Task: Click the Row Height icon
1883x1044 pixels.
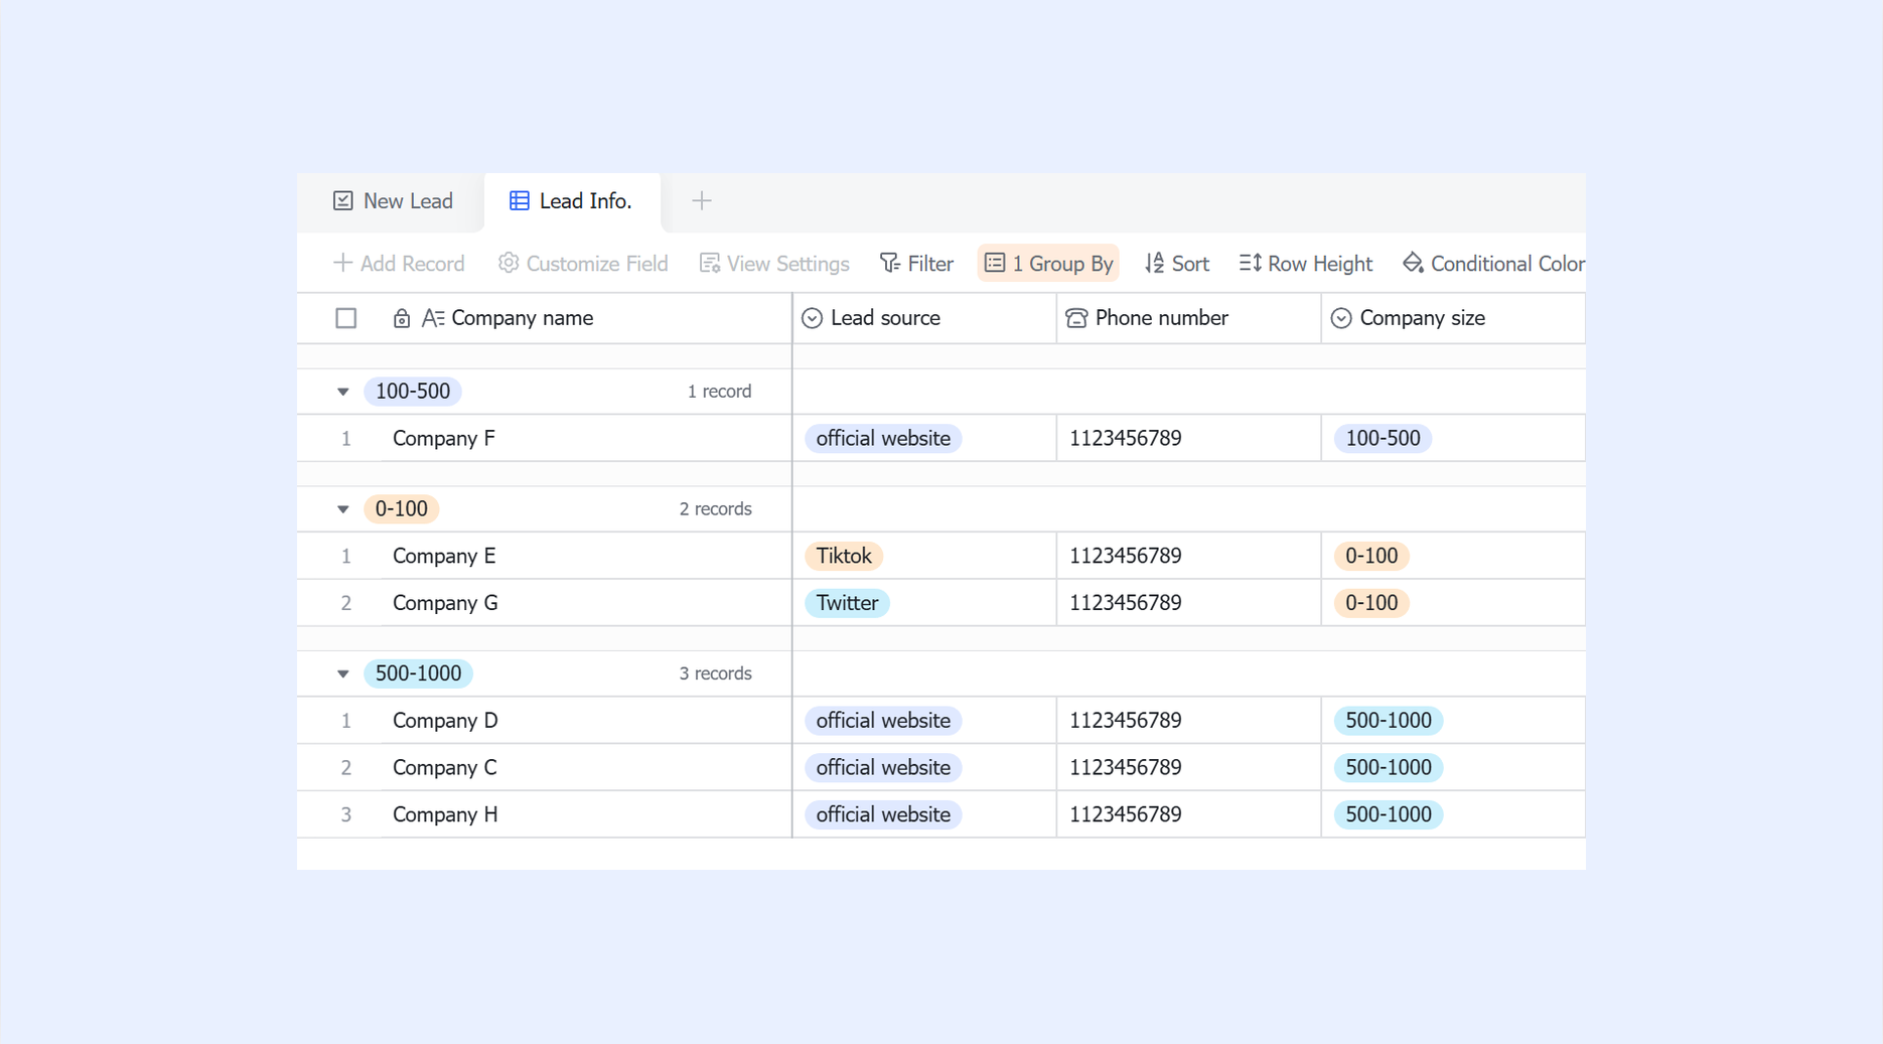Action: point(1250,263)
